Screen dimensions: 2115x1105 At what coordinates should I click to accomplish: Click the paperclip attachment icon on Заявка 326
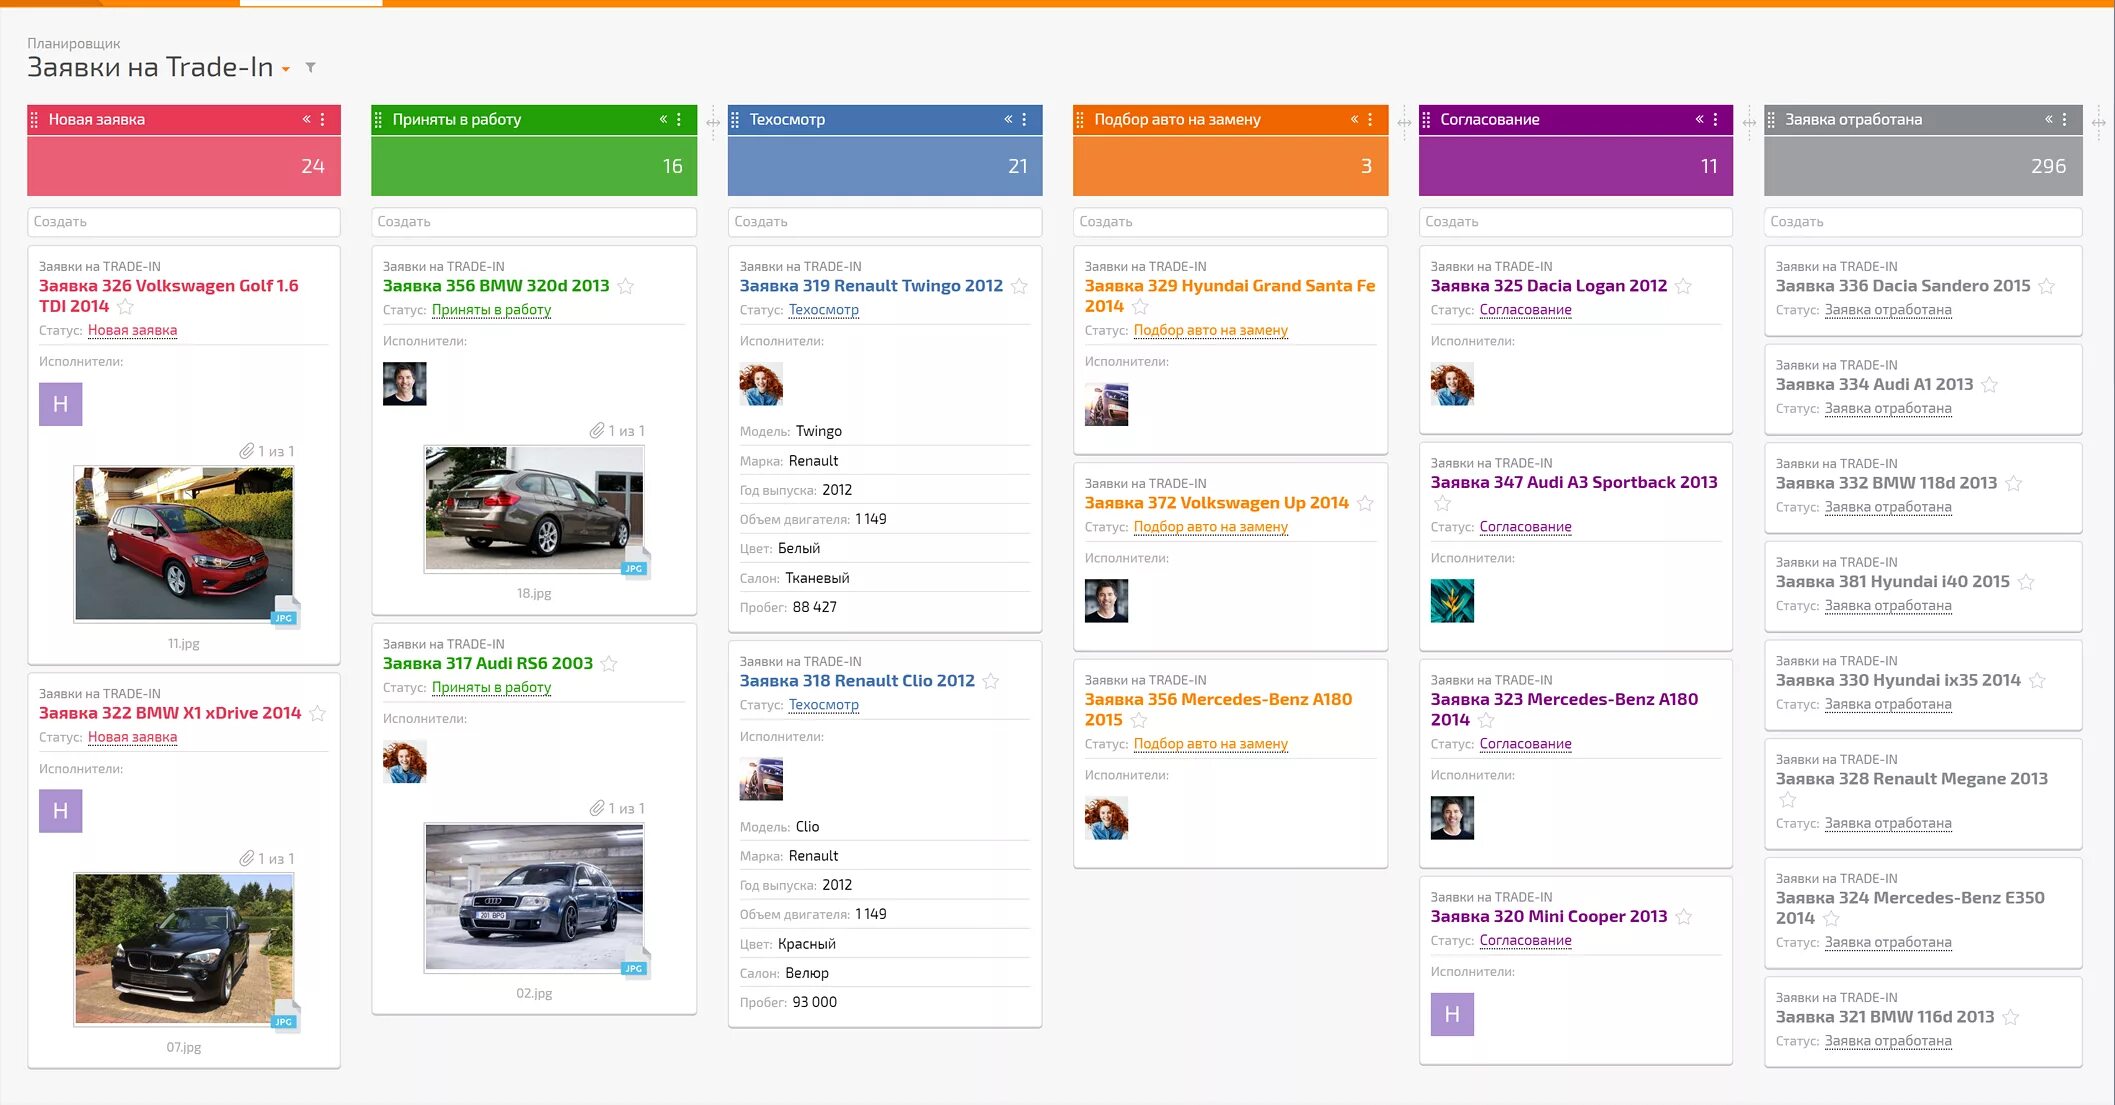(246, 452)
